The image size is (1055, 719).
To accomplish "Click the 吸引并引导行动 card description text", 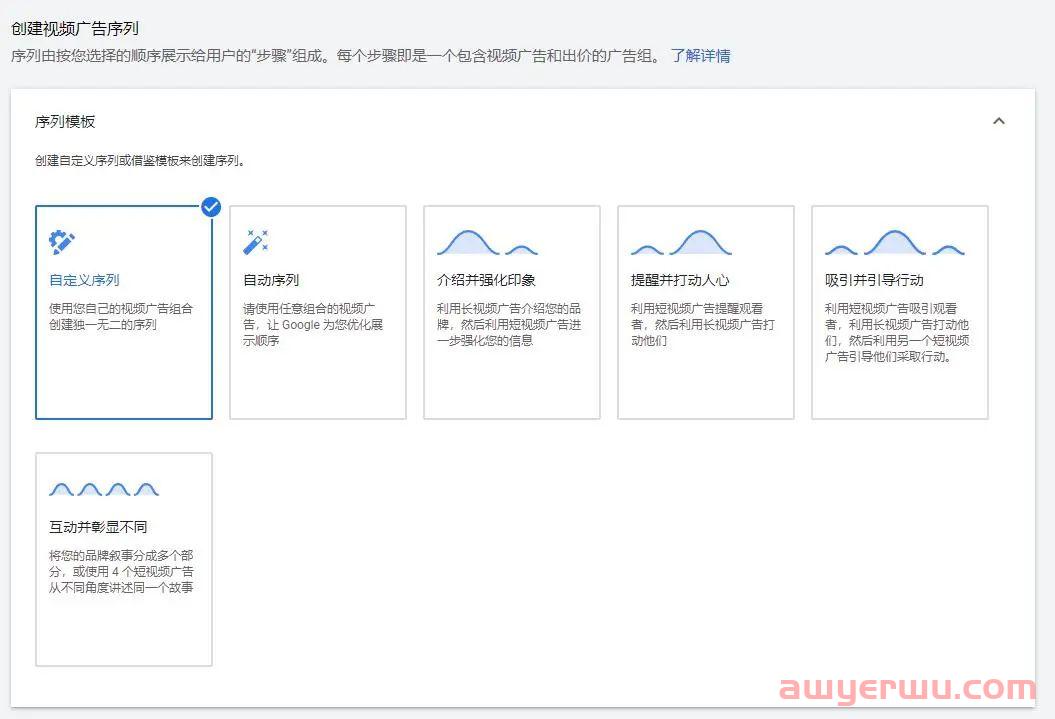I will (896, 333).
